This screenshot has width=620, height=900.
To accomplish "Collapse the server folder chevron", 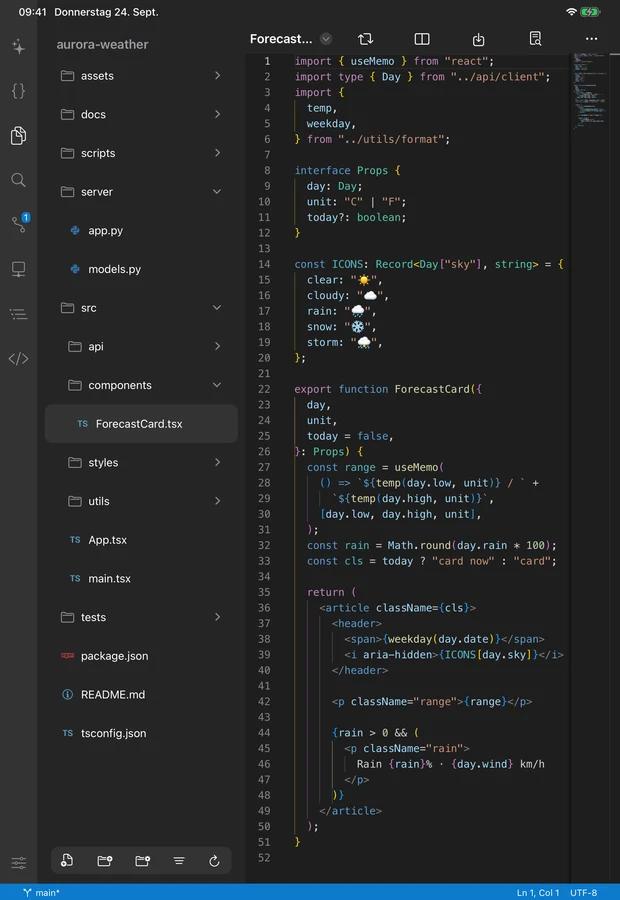I will (217, 191).
